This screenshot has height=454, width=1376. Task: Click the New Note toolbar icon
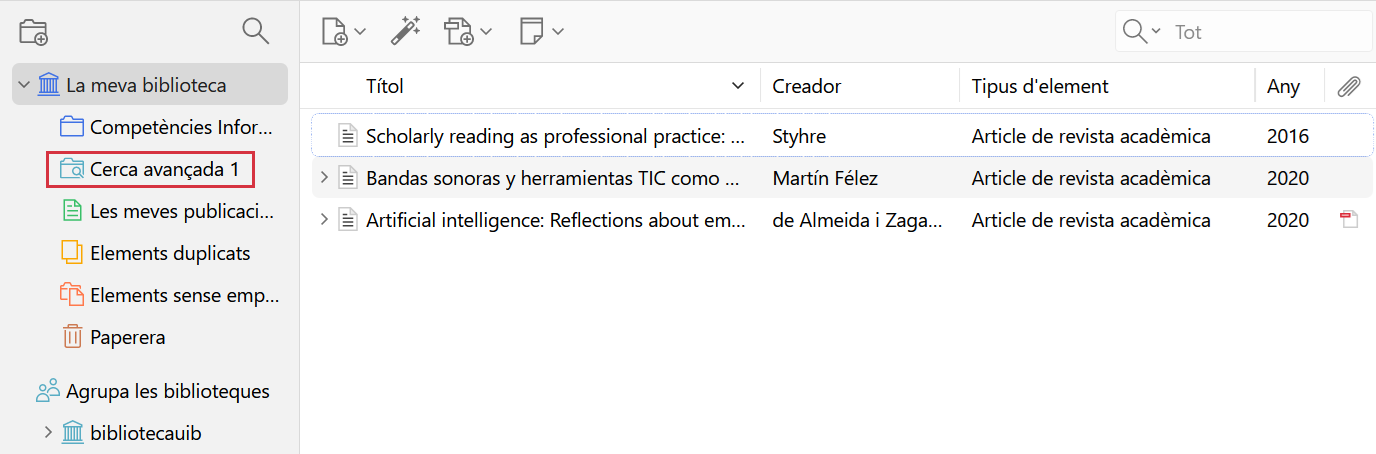pos(532,31)
